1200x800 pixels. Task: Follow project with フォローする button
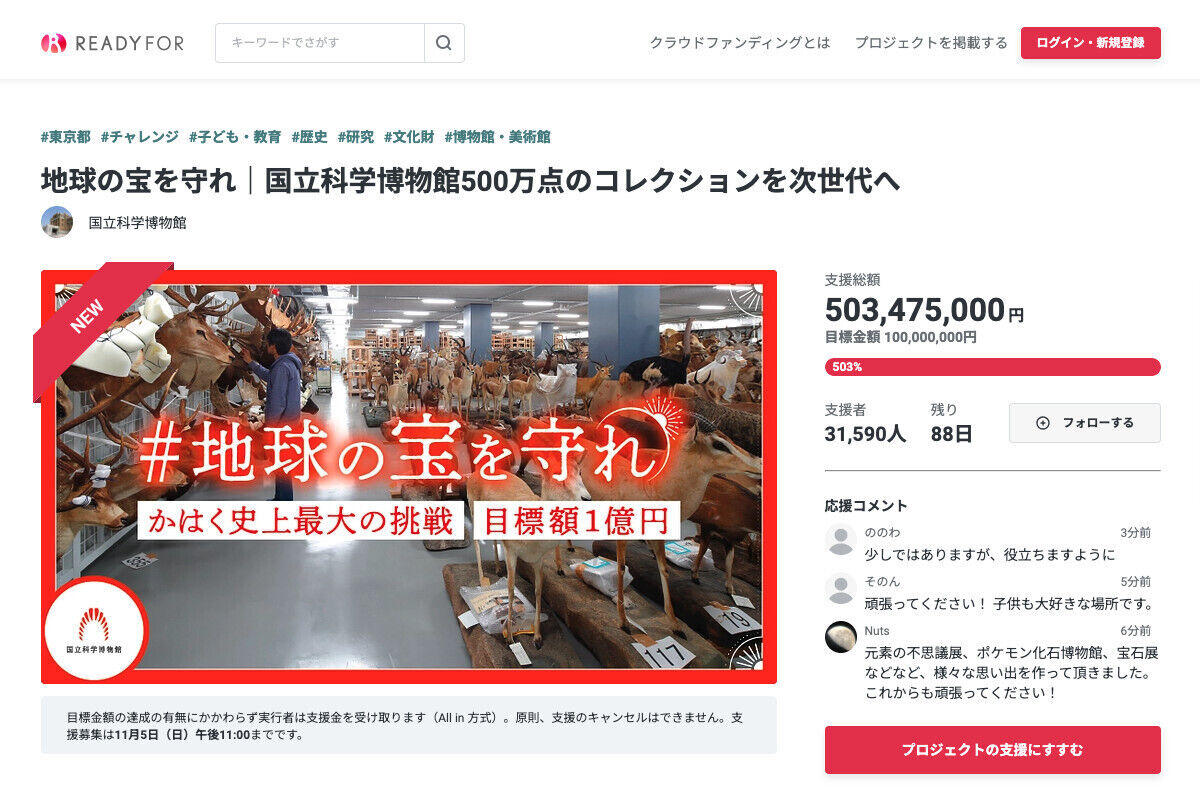pyautogui.click(x=1085, y=423)
